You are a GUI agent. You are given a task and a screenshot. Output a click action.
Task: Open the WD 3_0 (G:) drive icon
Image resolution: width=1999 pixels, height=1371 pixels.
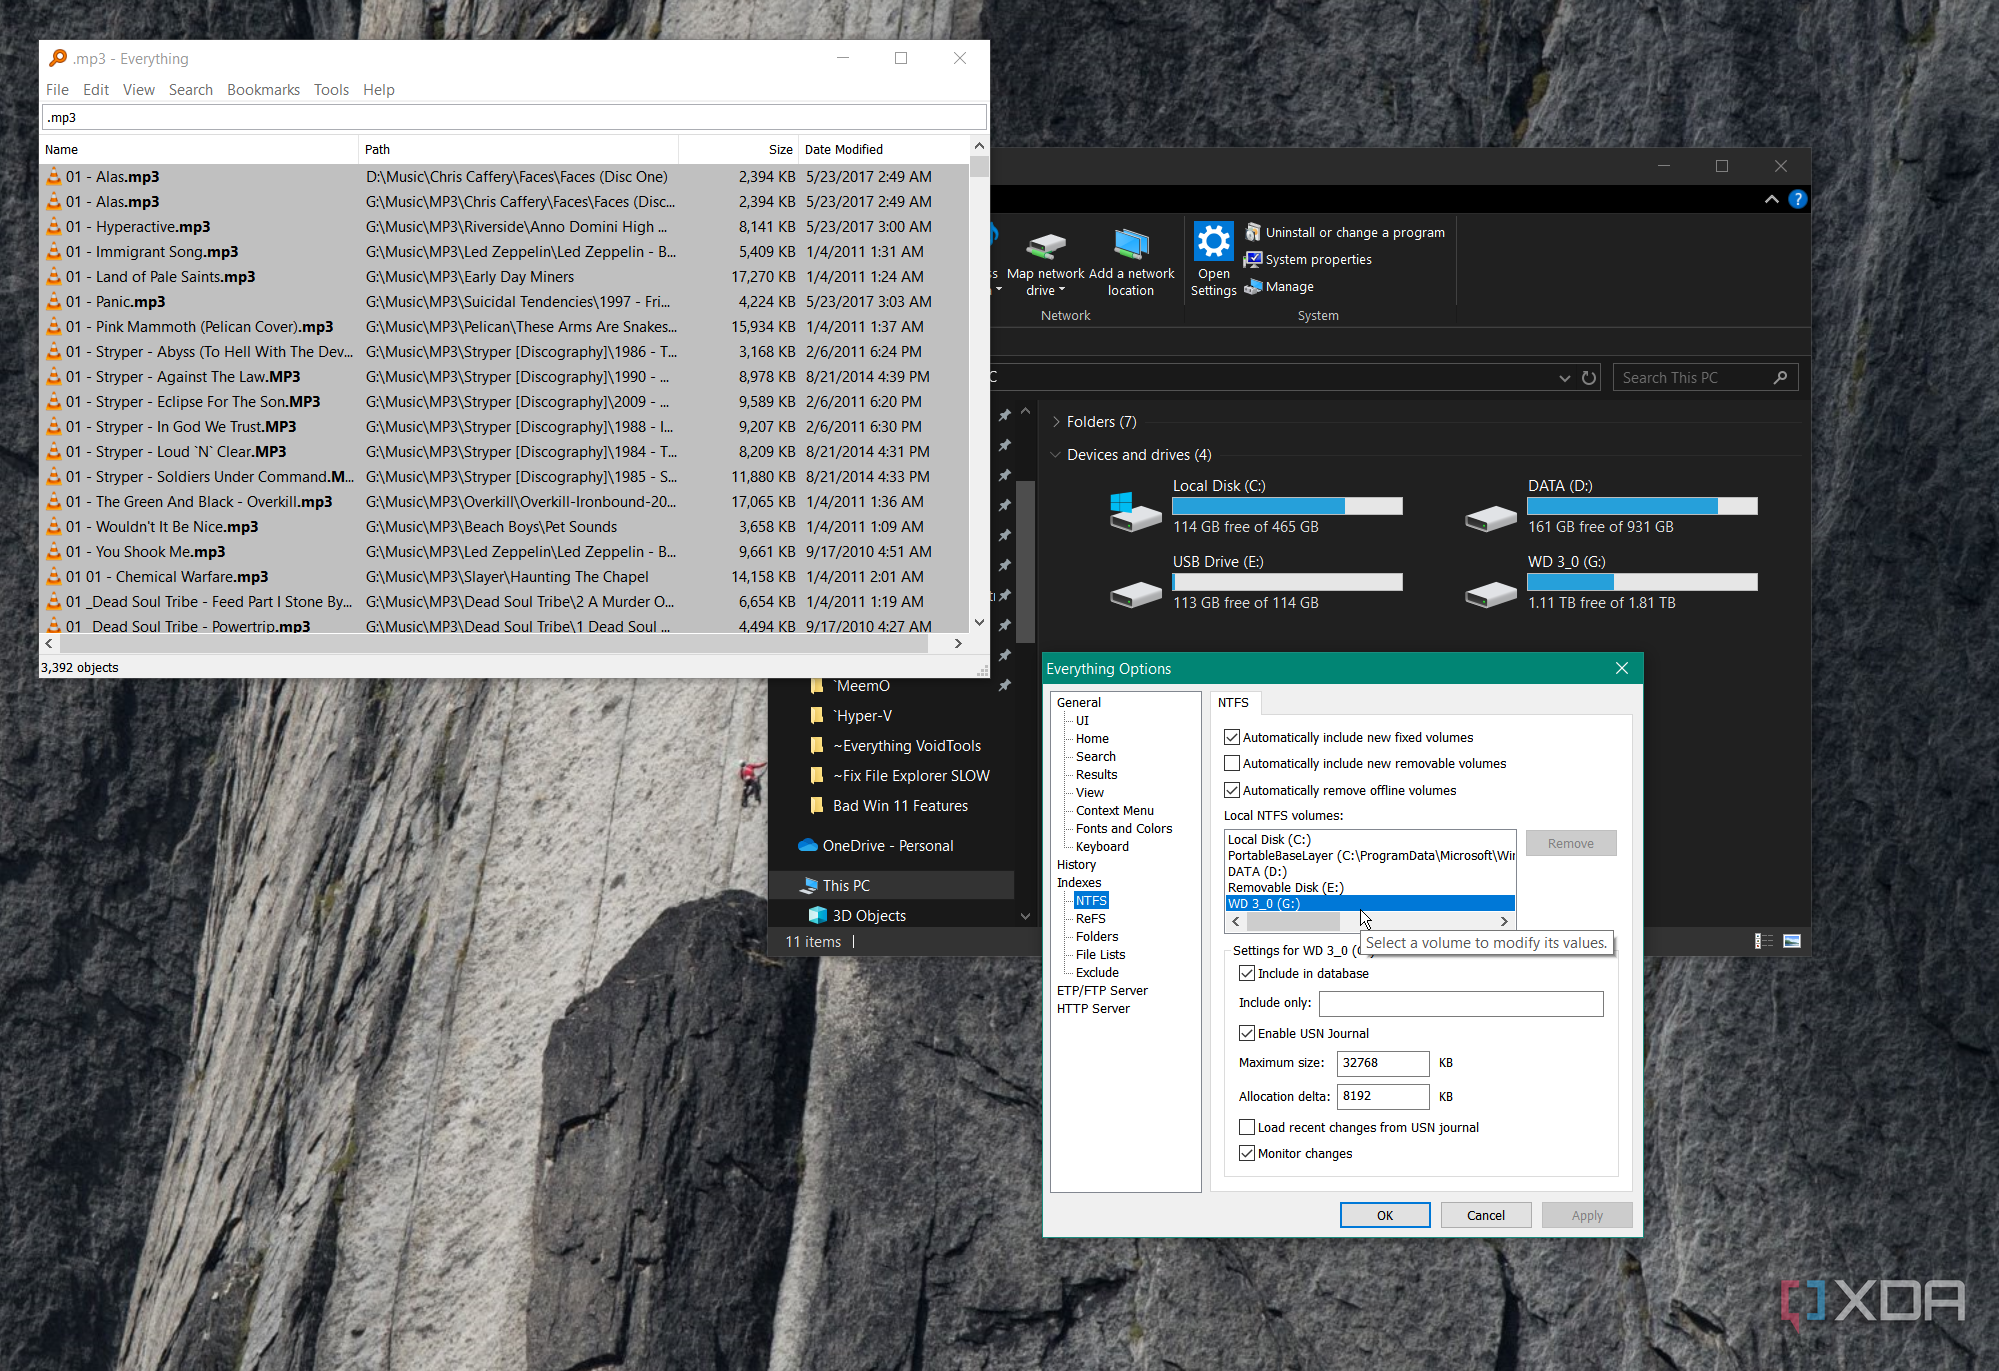coord(1490,594)
